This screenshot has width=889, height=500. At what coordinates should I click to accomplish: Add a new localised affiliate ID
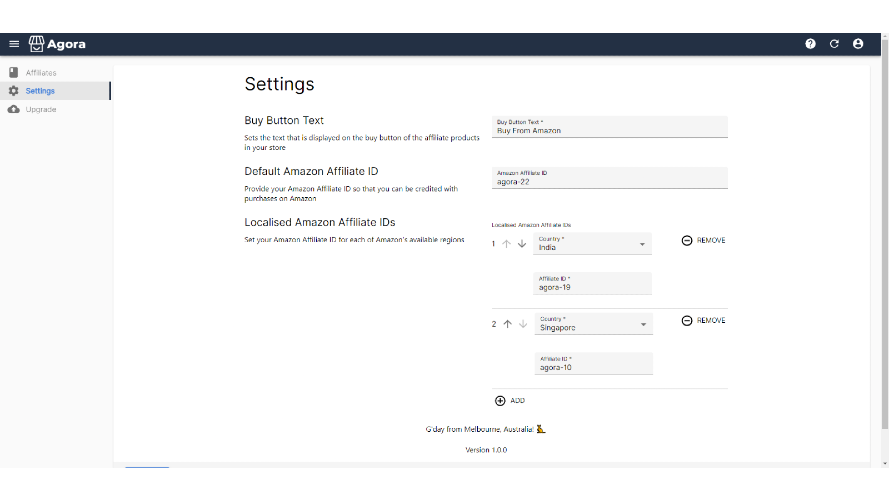(509, 400)
